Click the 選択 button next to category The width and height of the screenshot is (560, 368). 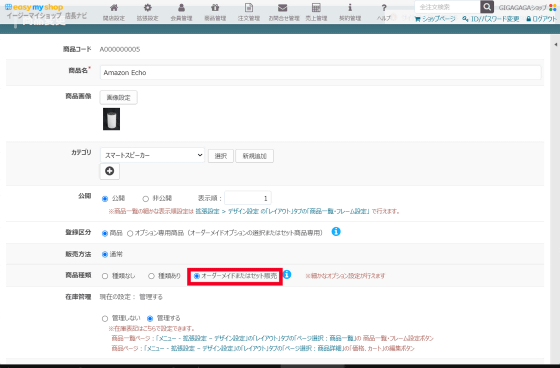pyautogui.click(x=221, y=156)
